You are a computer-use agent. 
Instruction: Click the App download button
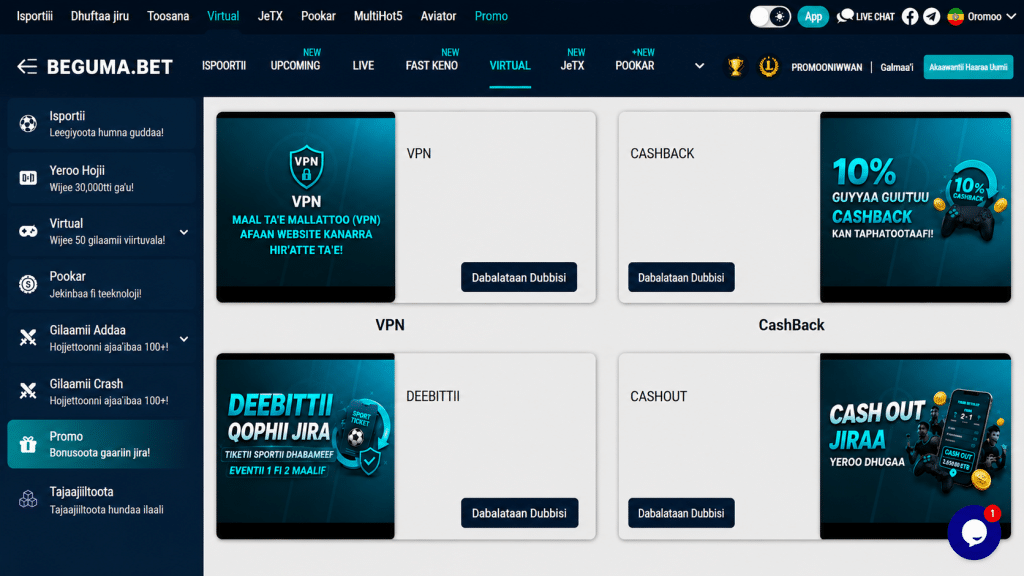coord(813,16)
